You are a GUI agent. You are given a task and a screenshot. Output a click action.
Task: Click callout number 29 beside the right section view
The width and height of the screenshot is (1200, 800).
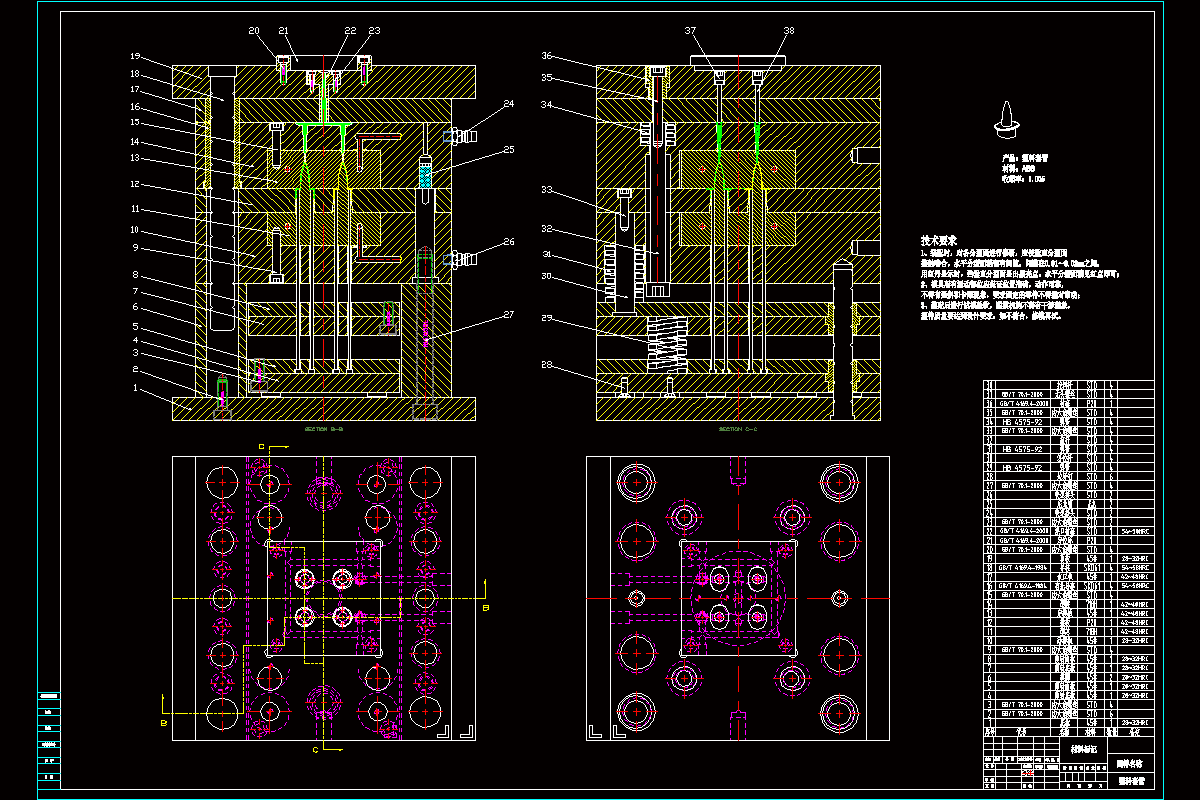547,318
